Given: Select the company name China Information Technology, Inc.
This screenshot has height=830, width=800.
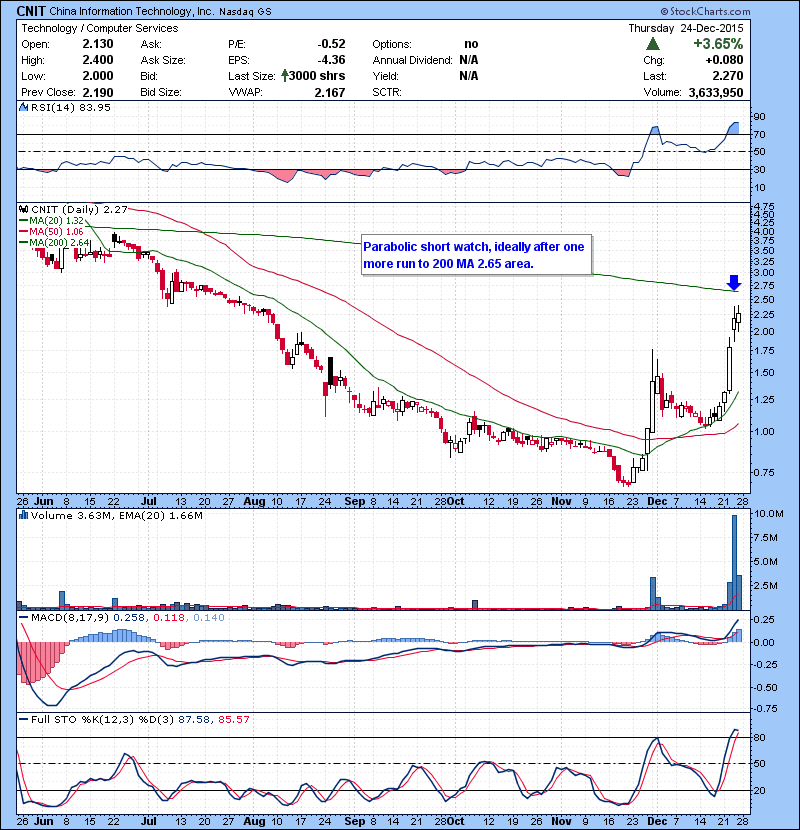Looking at the screenshot, I should pos(131,11).
